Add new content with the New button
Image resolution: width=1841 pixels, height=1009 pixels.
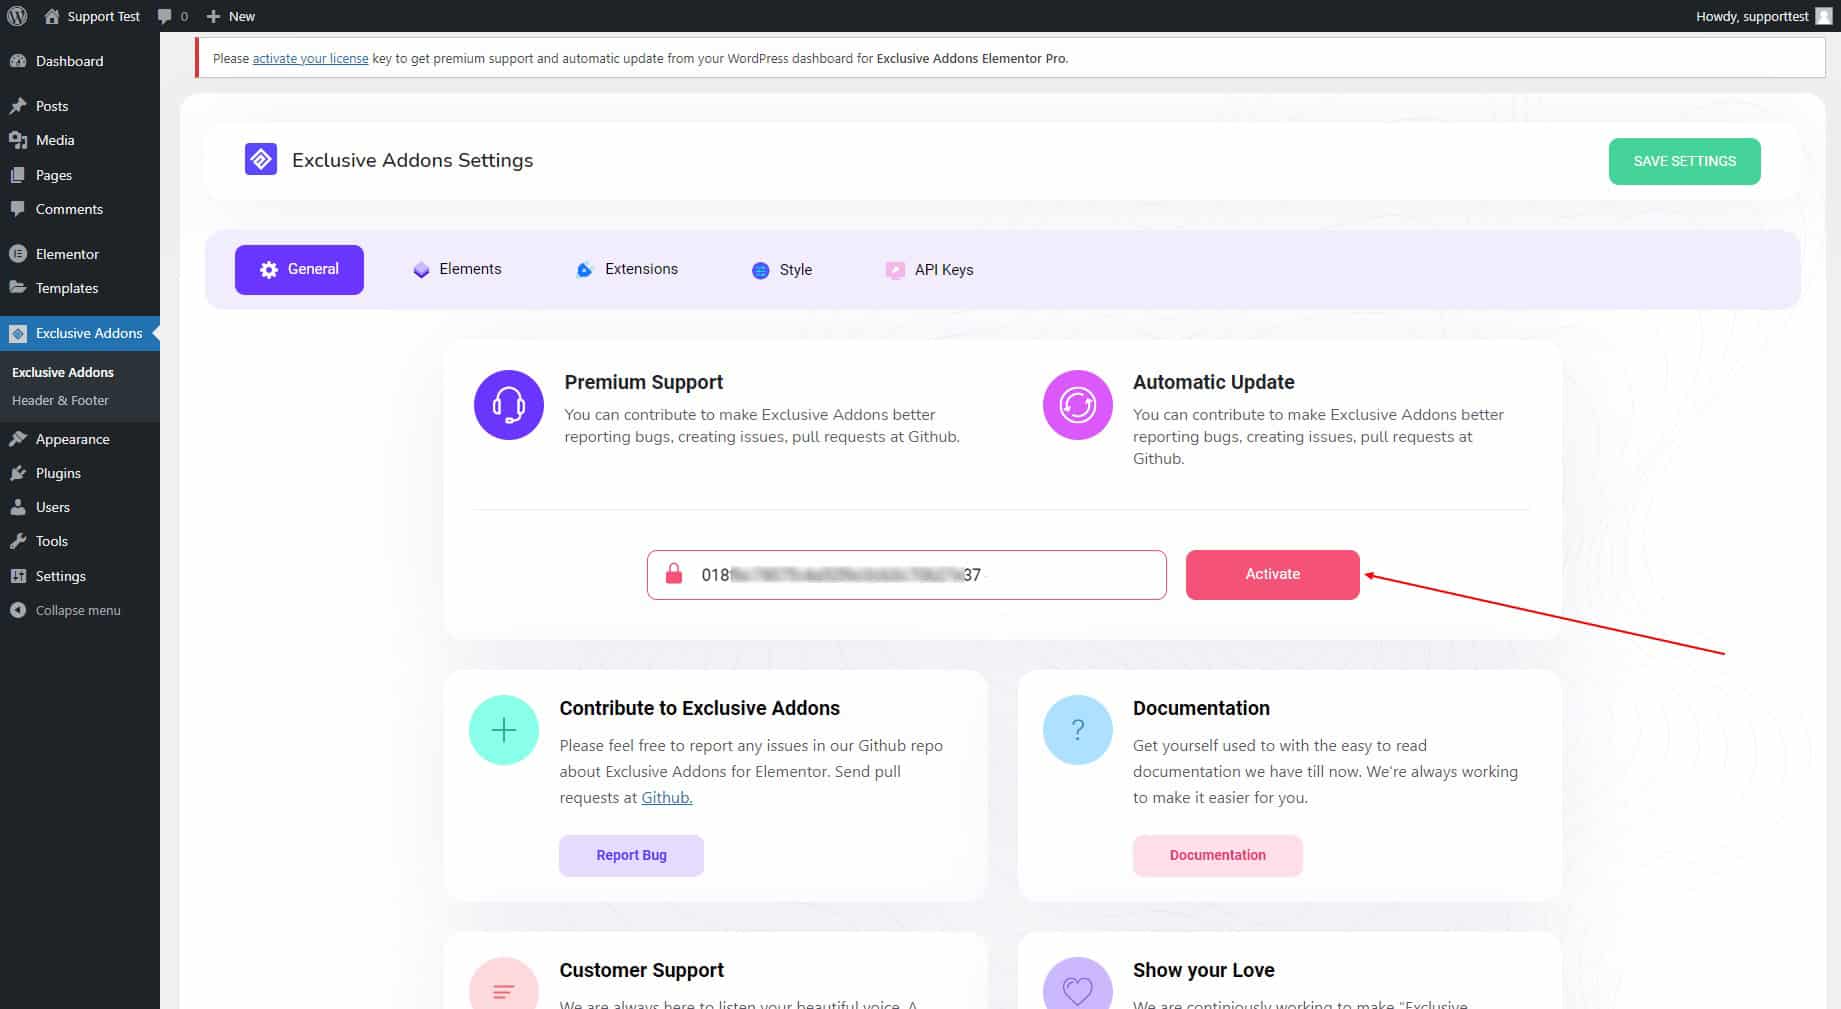[230, 16]
